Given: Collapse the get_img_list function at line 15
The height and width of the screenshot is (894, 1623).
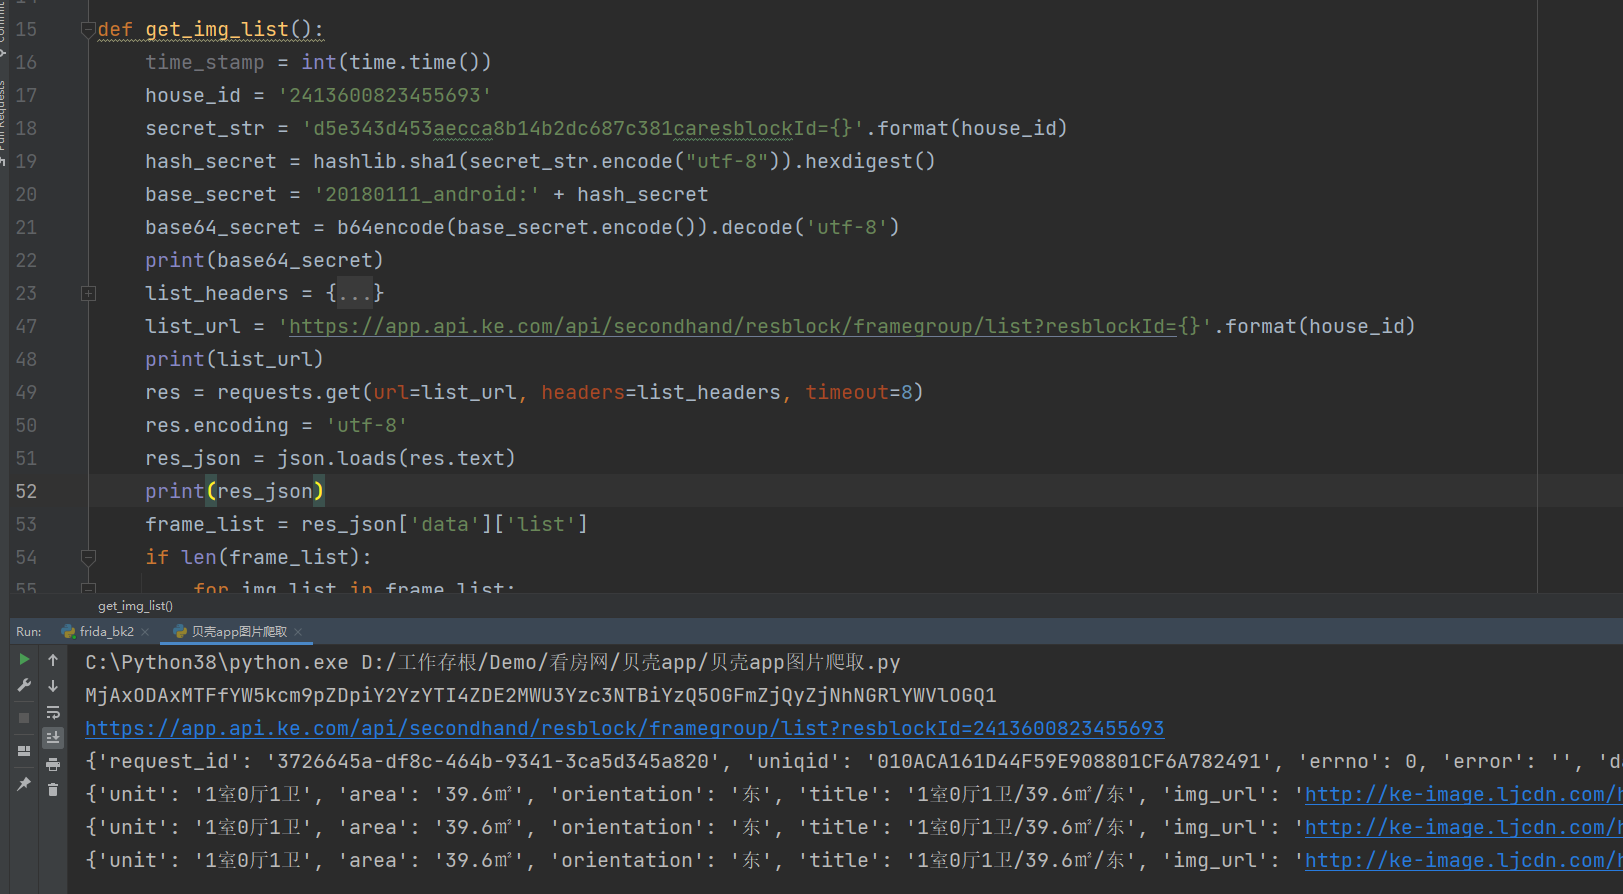Looking at the screenshot, I should (x=88, y=29).
